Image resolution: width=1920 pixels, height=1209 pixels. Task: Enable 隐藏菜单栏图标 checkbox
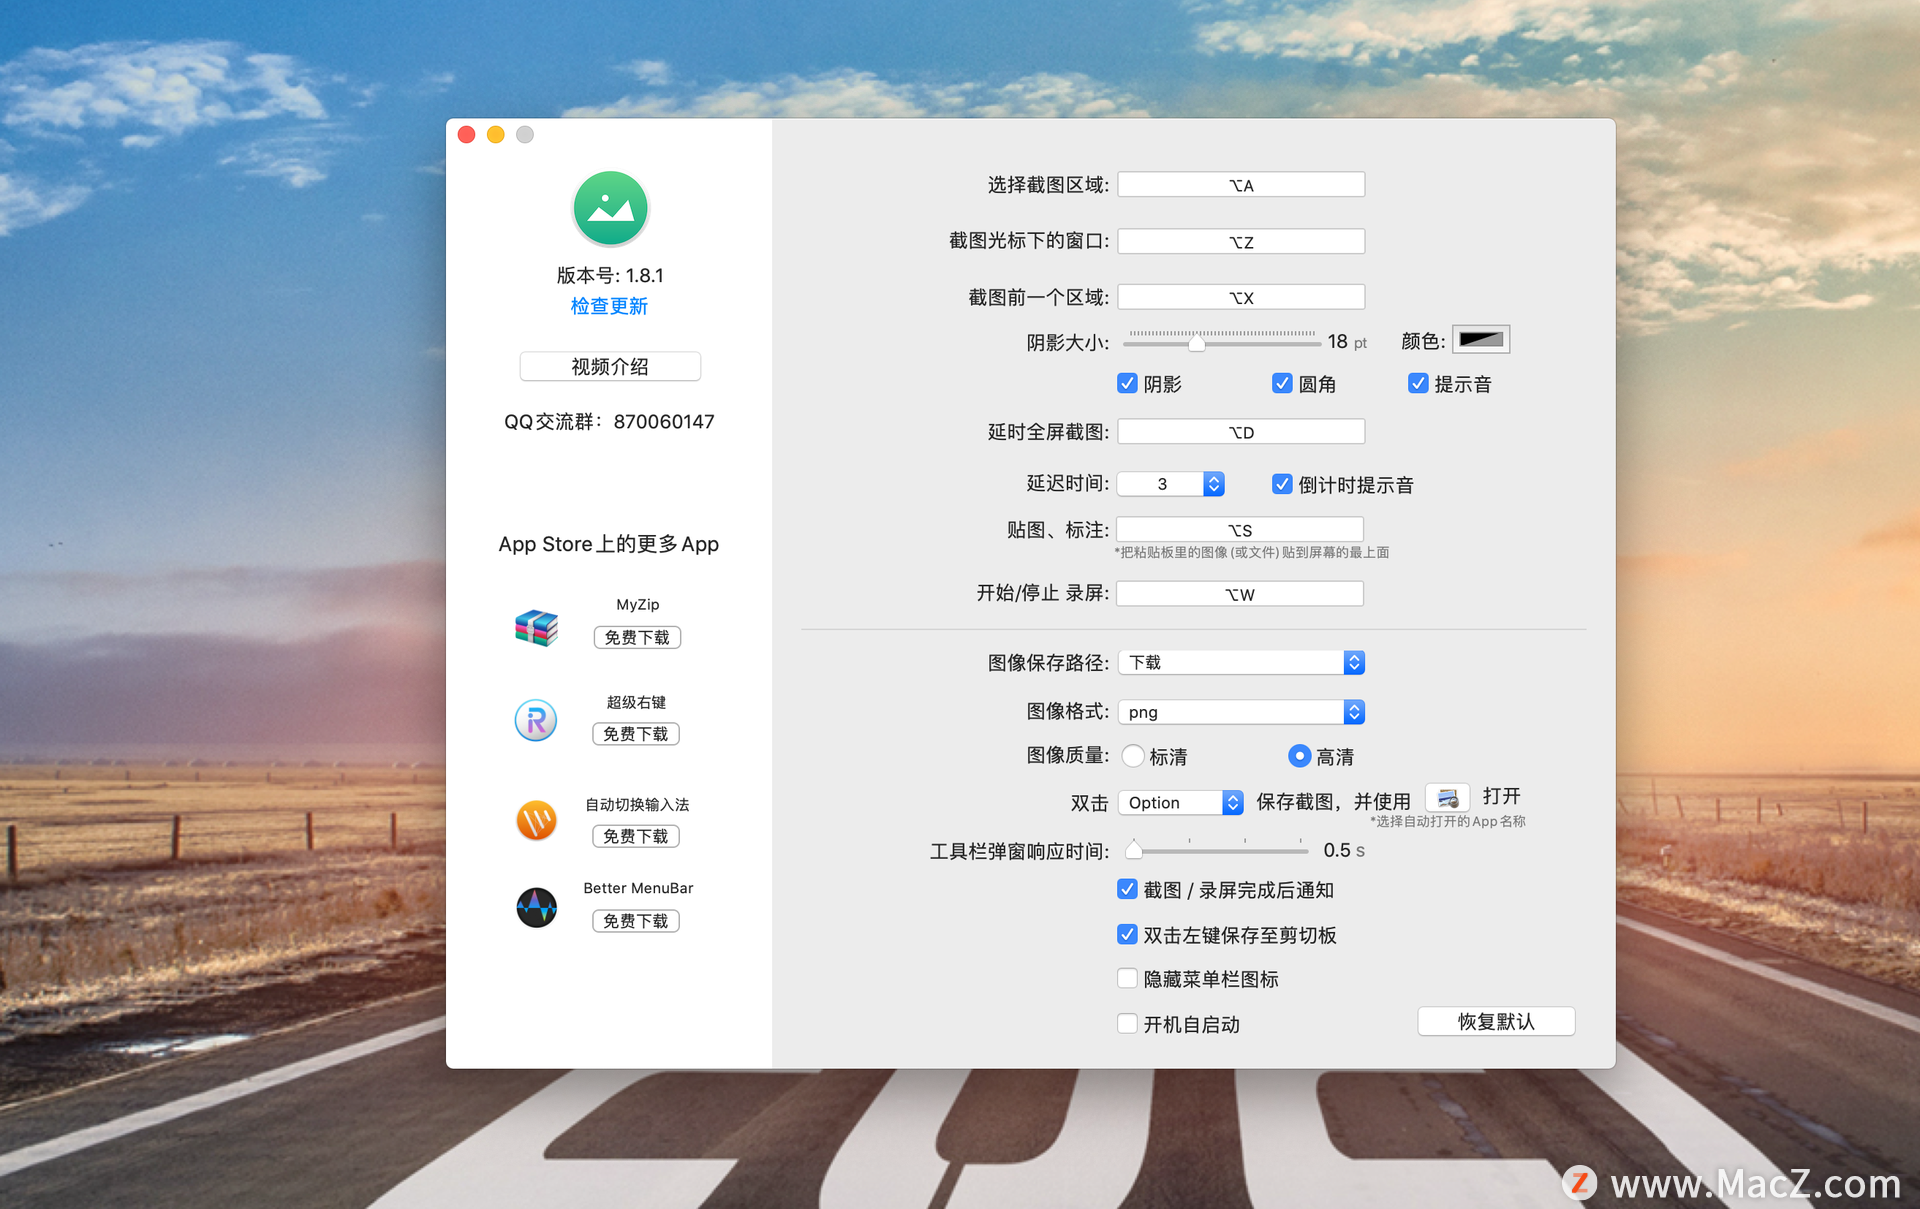1127,978
